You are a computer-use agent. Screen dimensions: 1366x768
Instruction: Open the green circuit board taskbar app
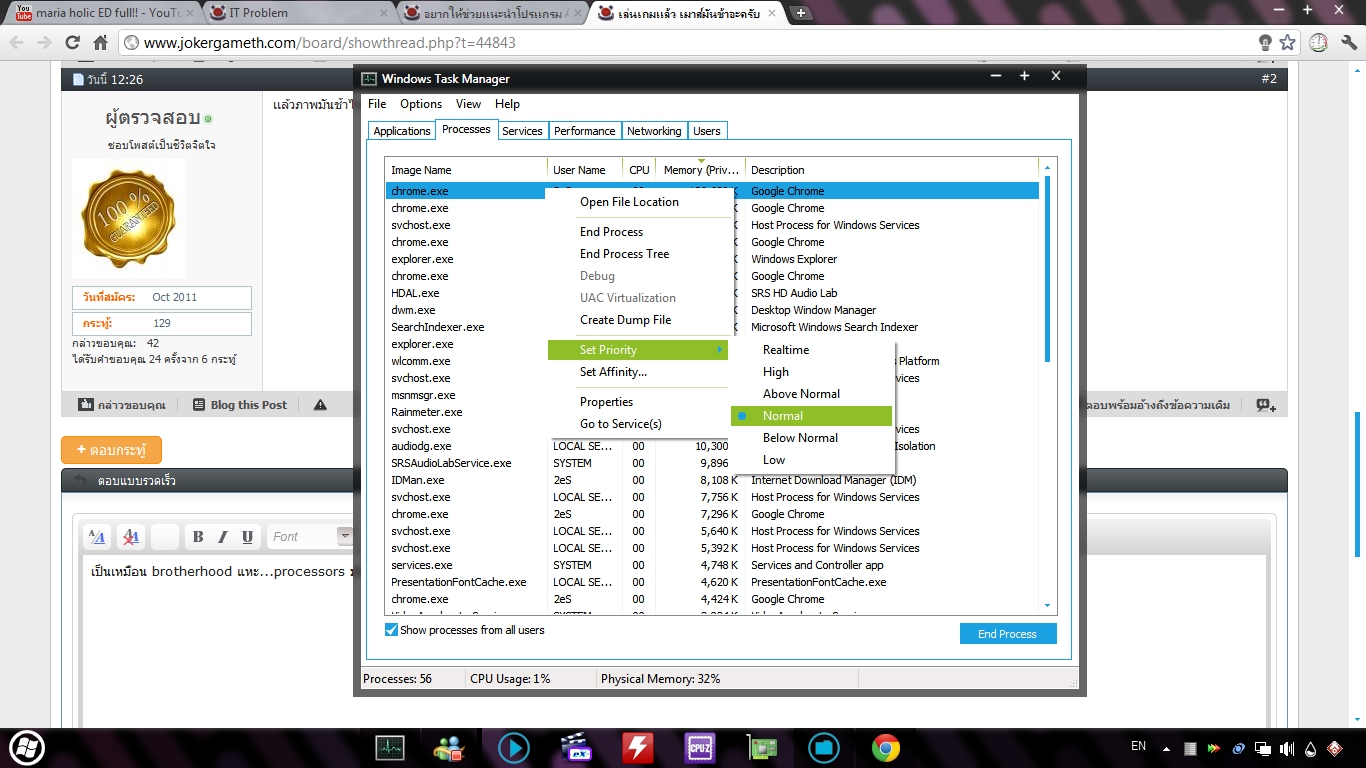coord(763,747)
